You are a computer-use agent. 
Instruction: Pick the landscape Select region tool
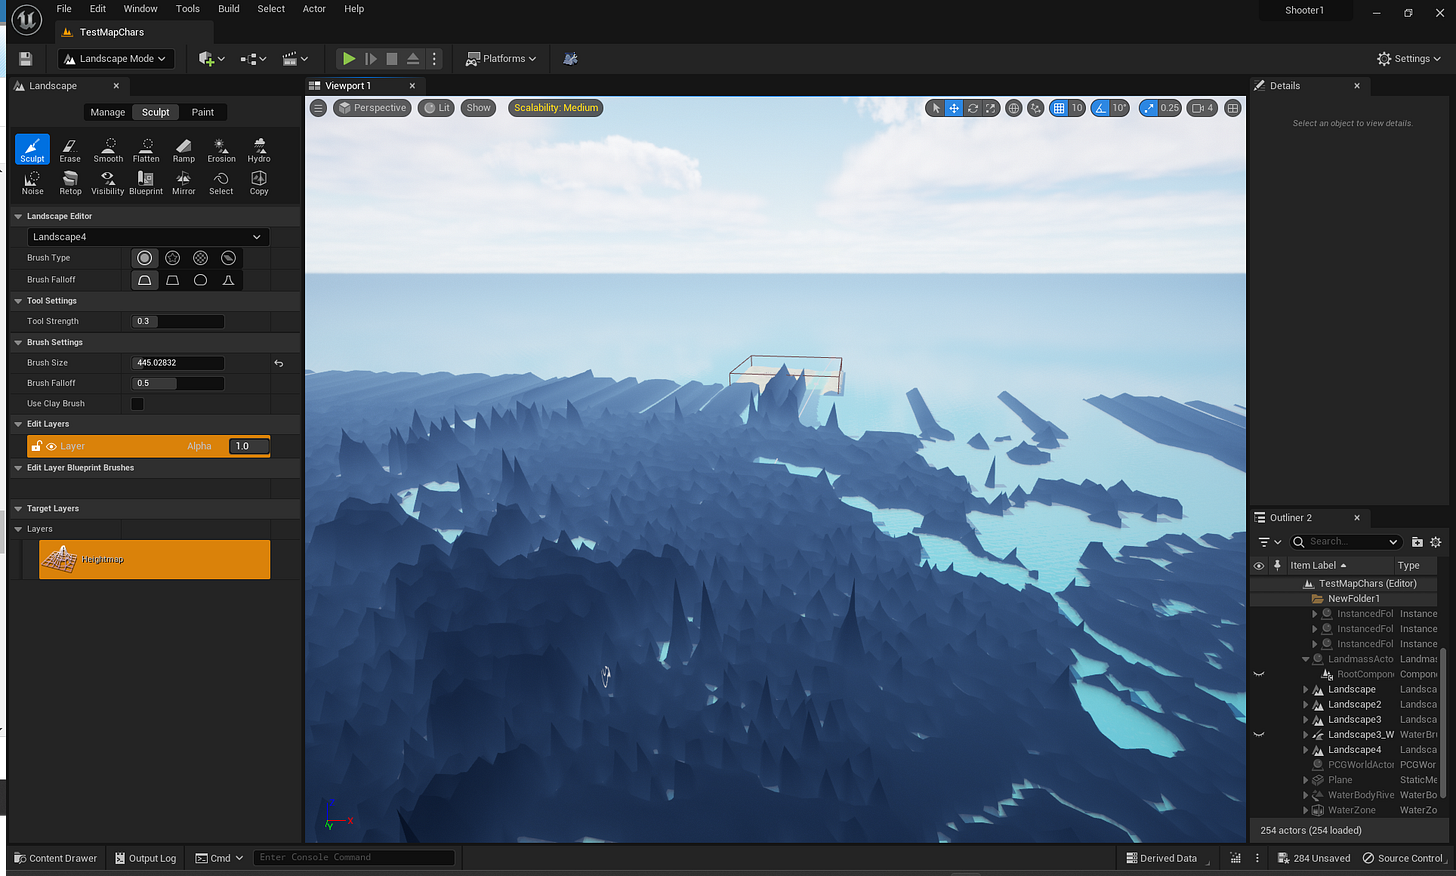[x=221, y=183]
